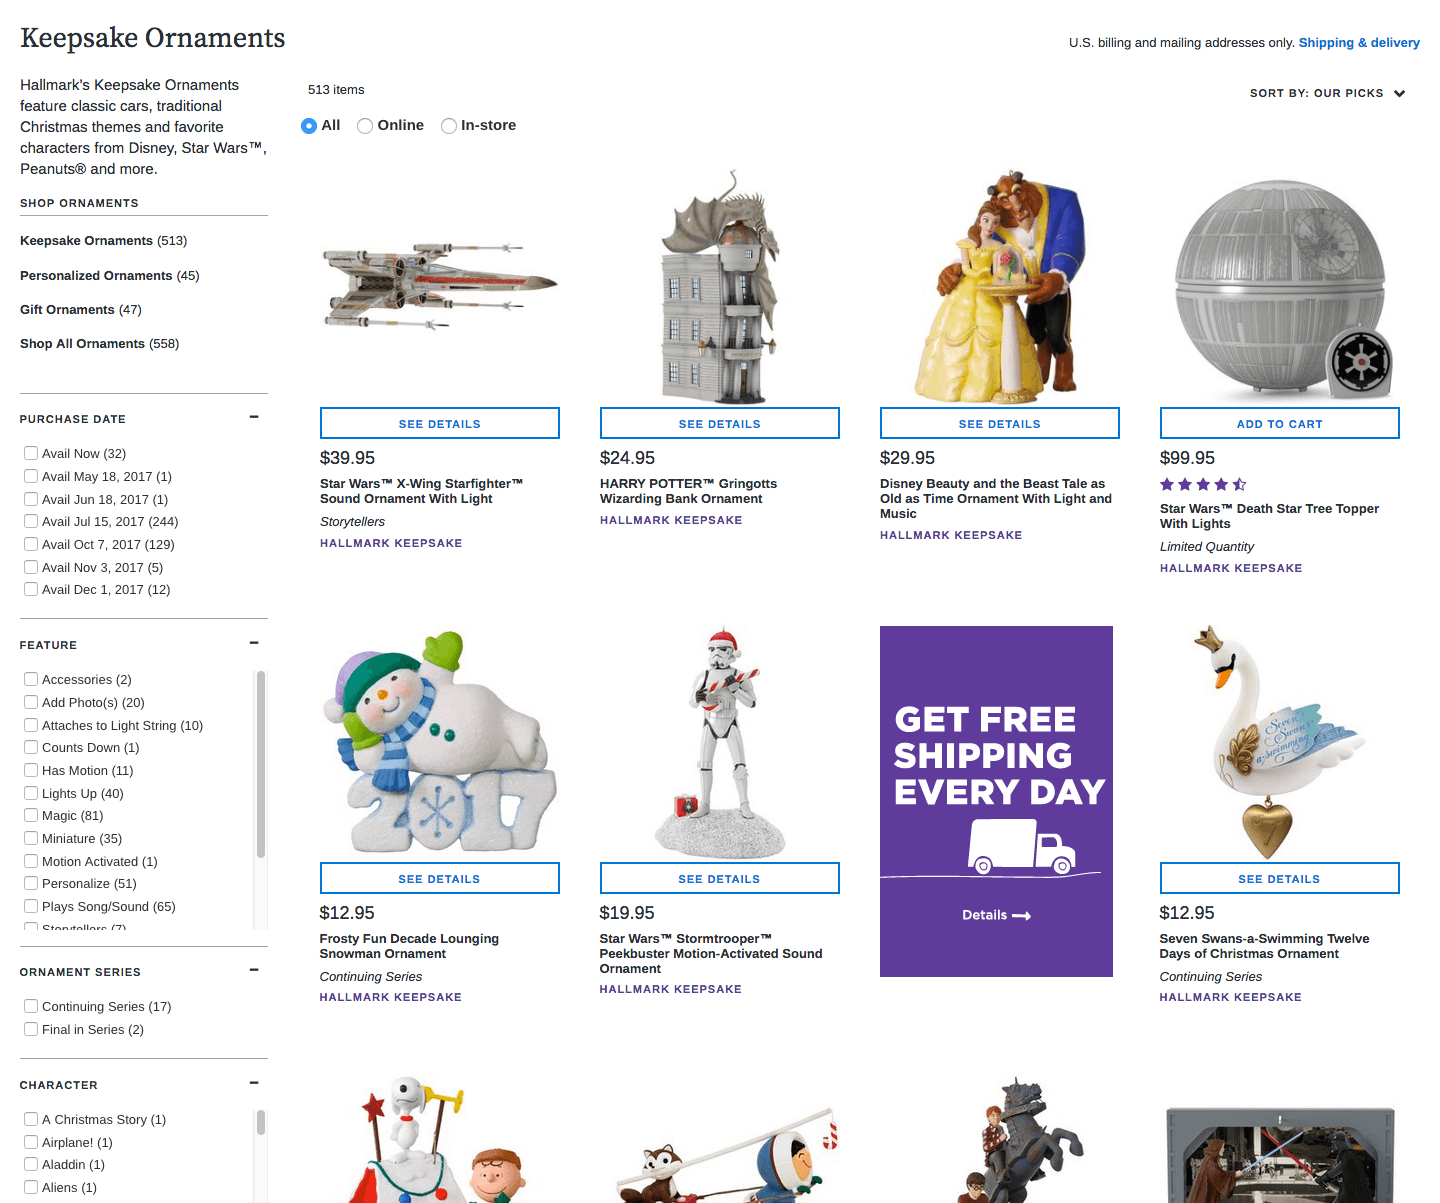The height and width of the screenshot is (1203, 1440).
Task: Open the Snoopy and Charlie Brown ornament image
Action: point(440,1139)
